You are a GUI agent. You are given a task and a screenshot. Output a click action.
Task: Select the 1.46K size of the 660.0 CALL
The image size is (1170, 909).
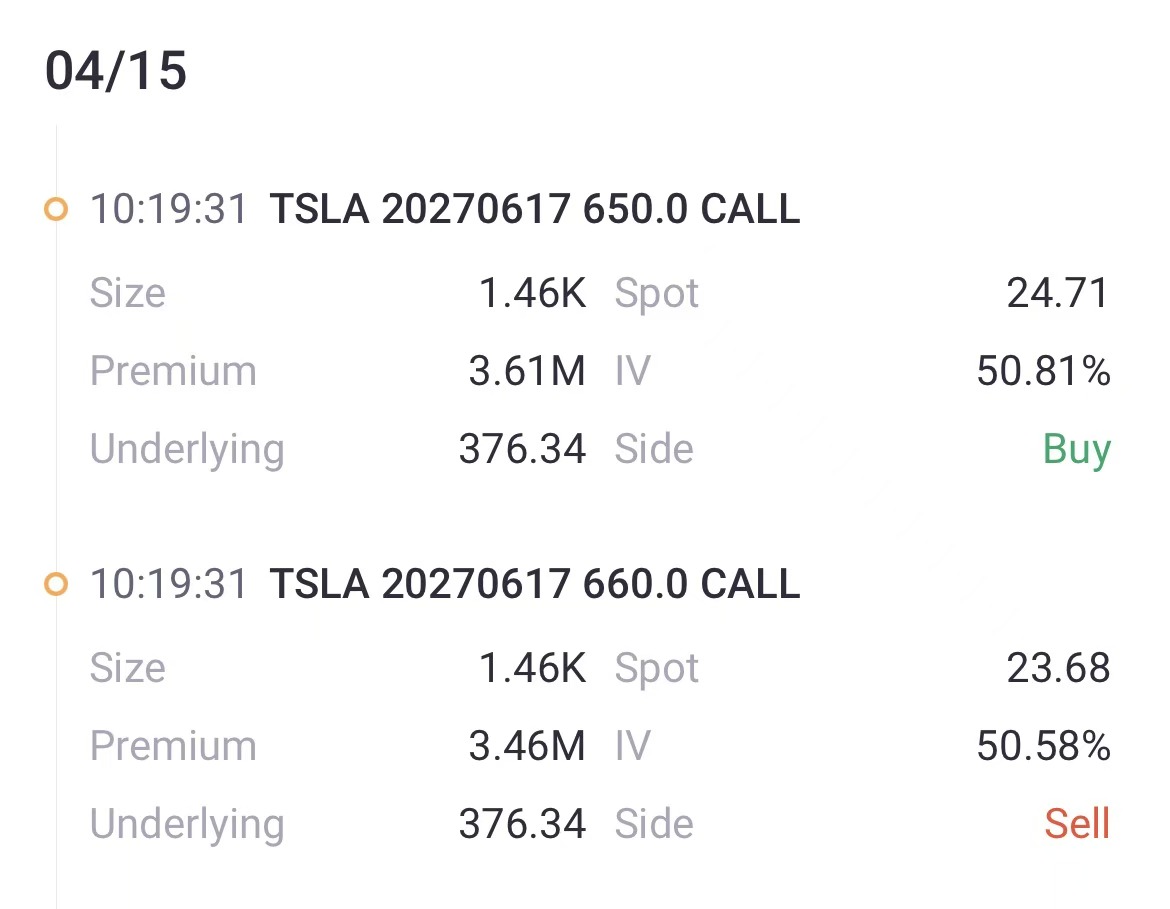(x=532, y=668)
